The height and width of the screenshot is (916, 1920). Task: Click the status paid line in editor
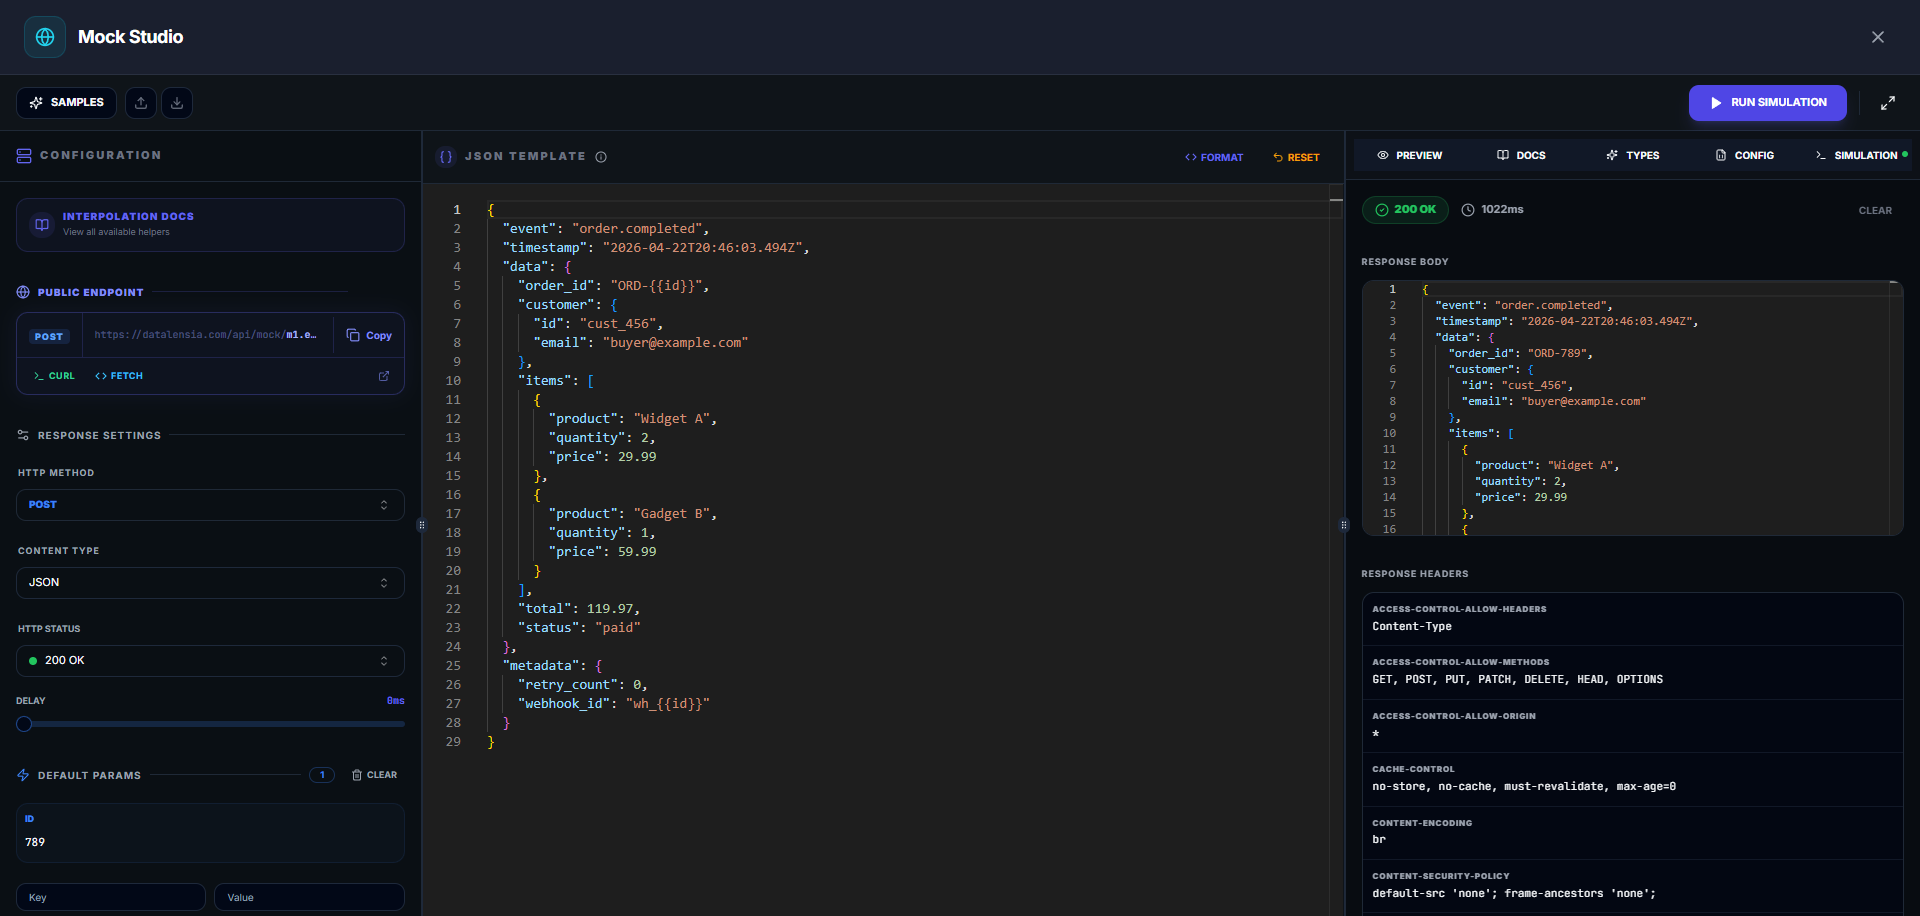[x=579, y=628]
